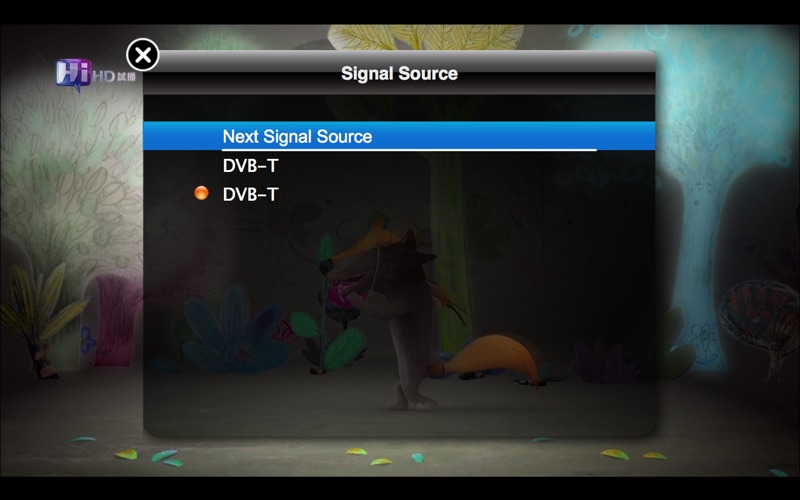Select the second DVB-T text label
800x500 pixels.
251,194
